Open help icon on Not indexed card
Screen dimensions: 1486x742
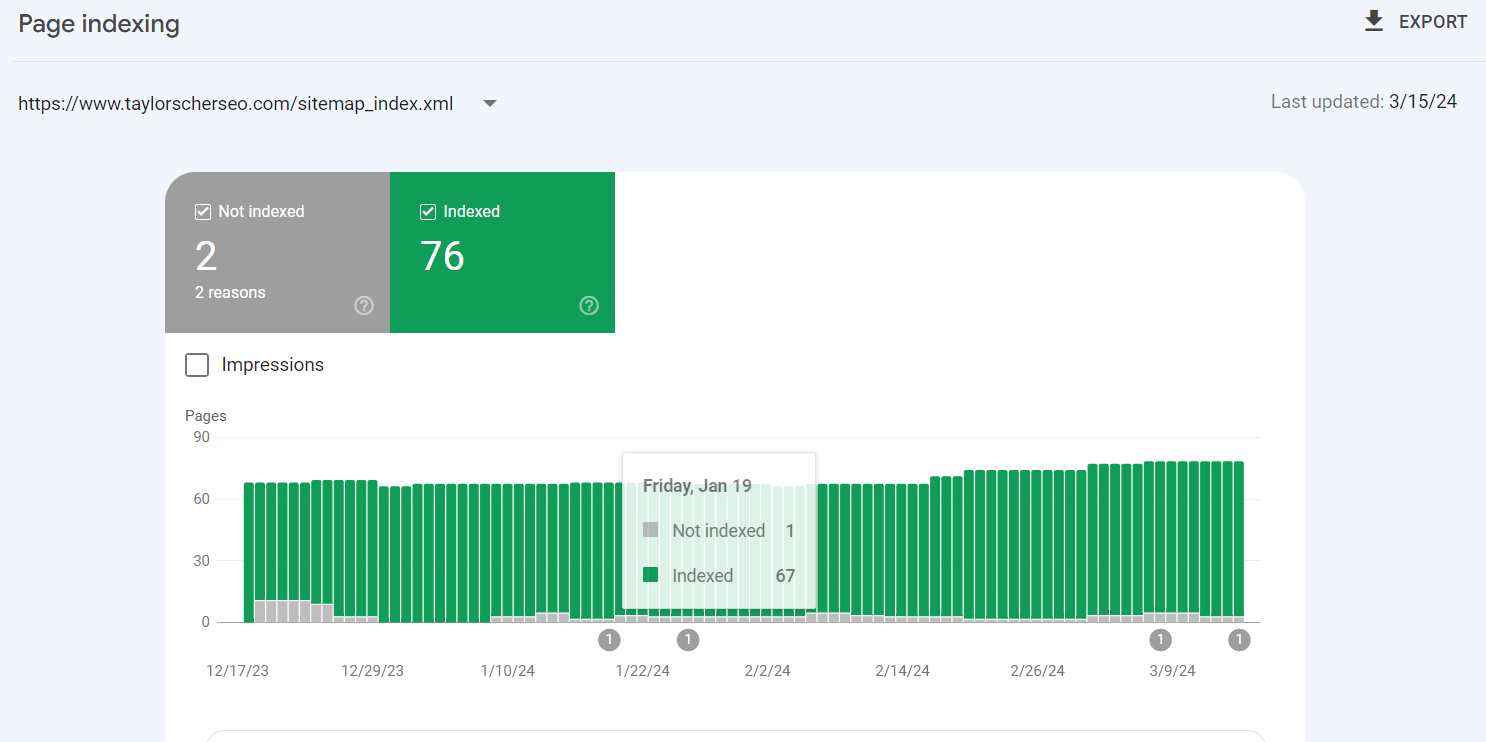pyautogui.click(x=364, y=306)
